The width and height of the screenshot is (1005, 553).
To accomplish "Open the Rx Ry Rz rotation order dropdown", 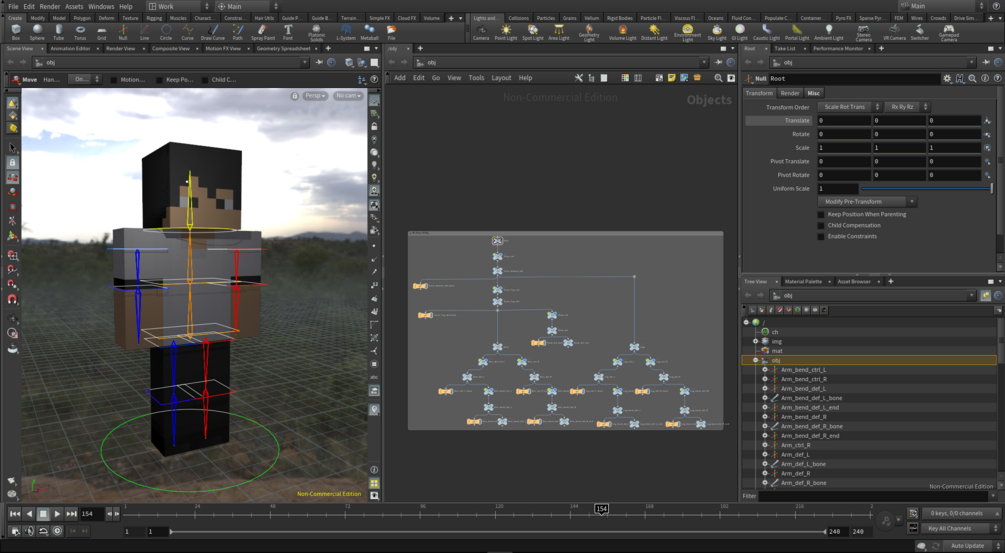I will (906, 107).
